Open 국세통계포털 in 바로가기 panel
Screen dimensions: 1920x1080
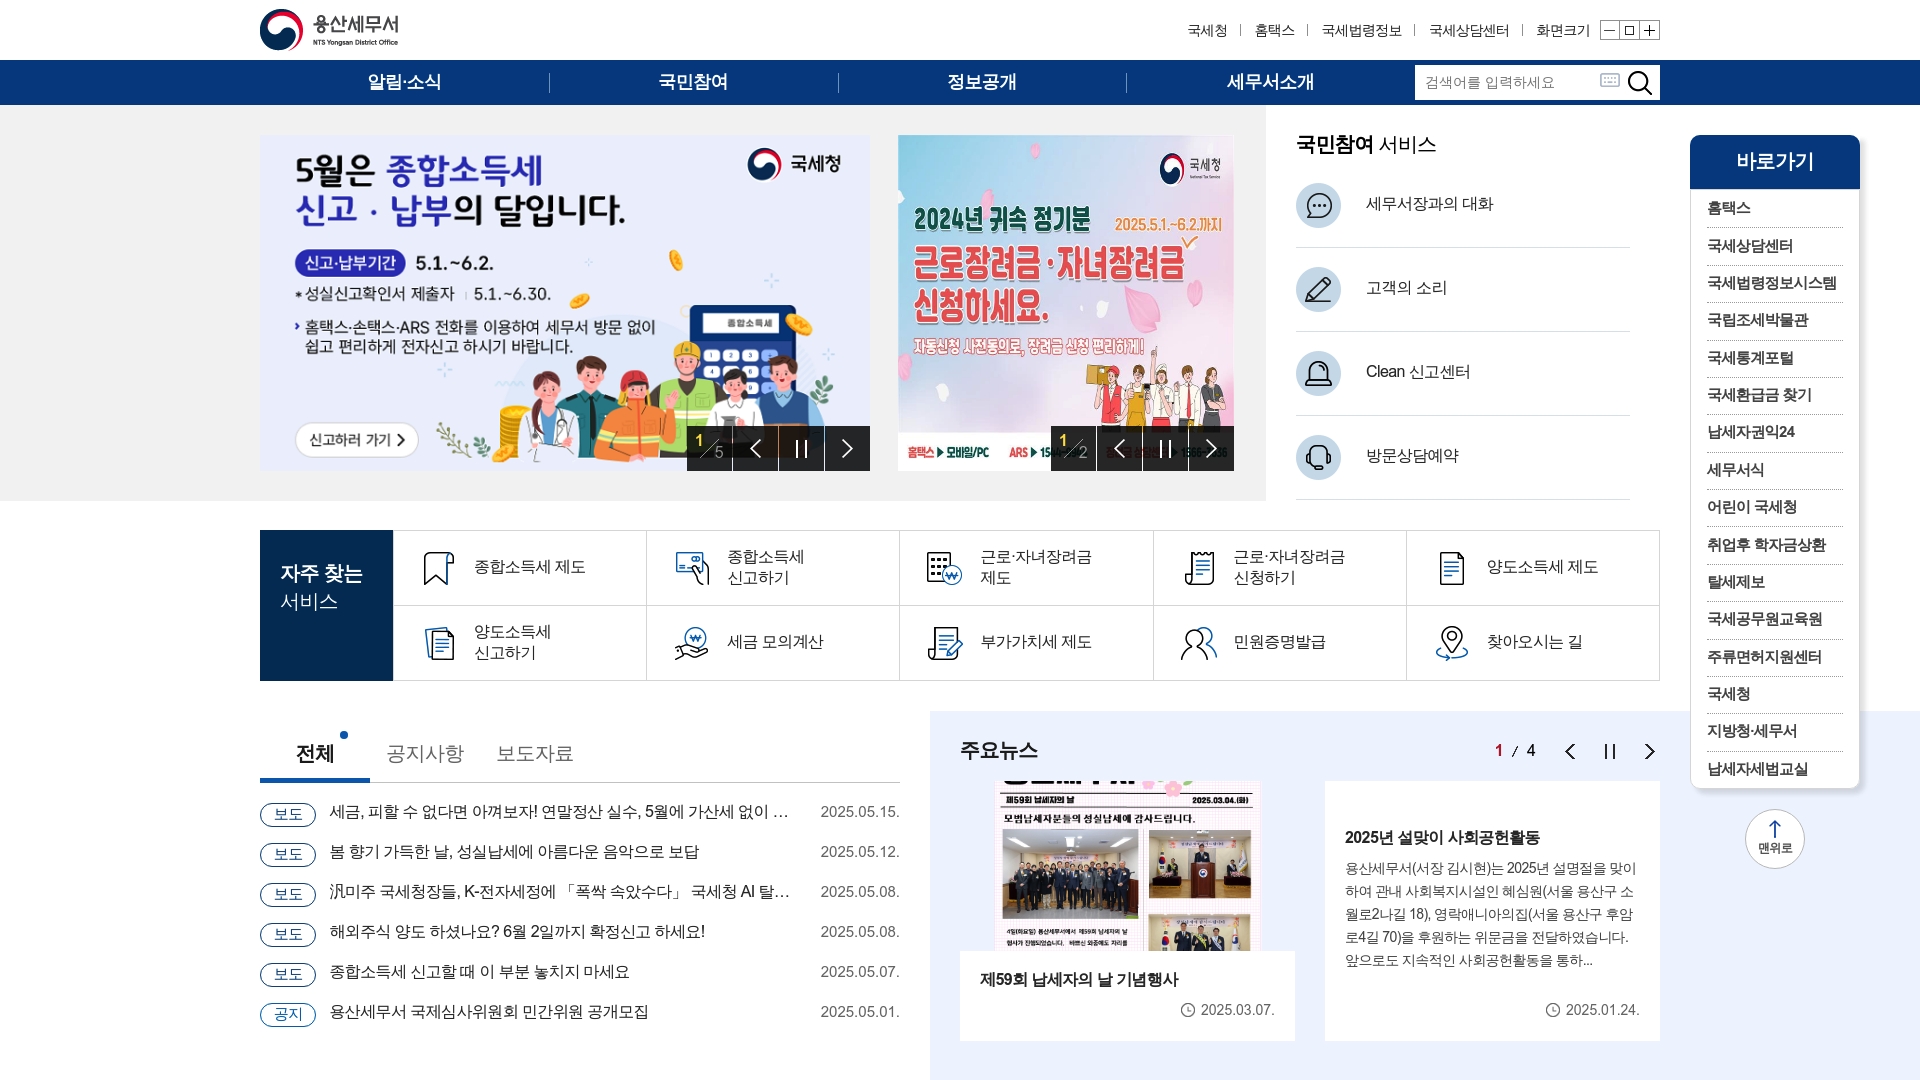pyautogui.click(x=1750, y=359)
